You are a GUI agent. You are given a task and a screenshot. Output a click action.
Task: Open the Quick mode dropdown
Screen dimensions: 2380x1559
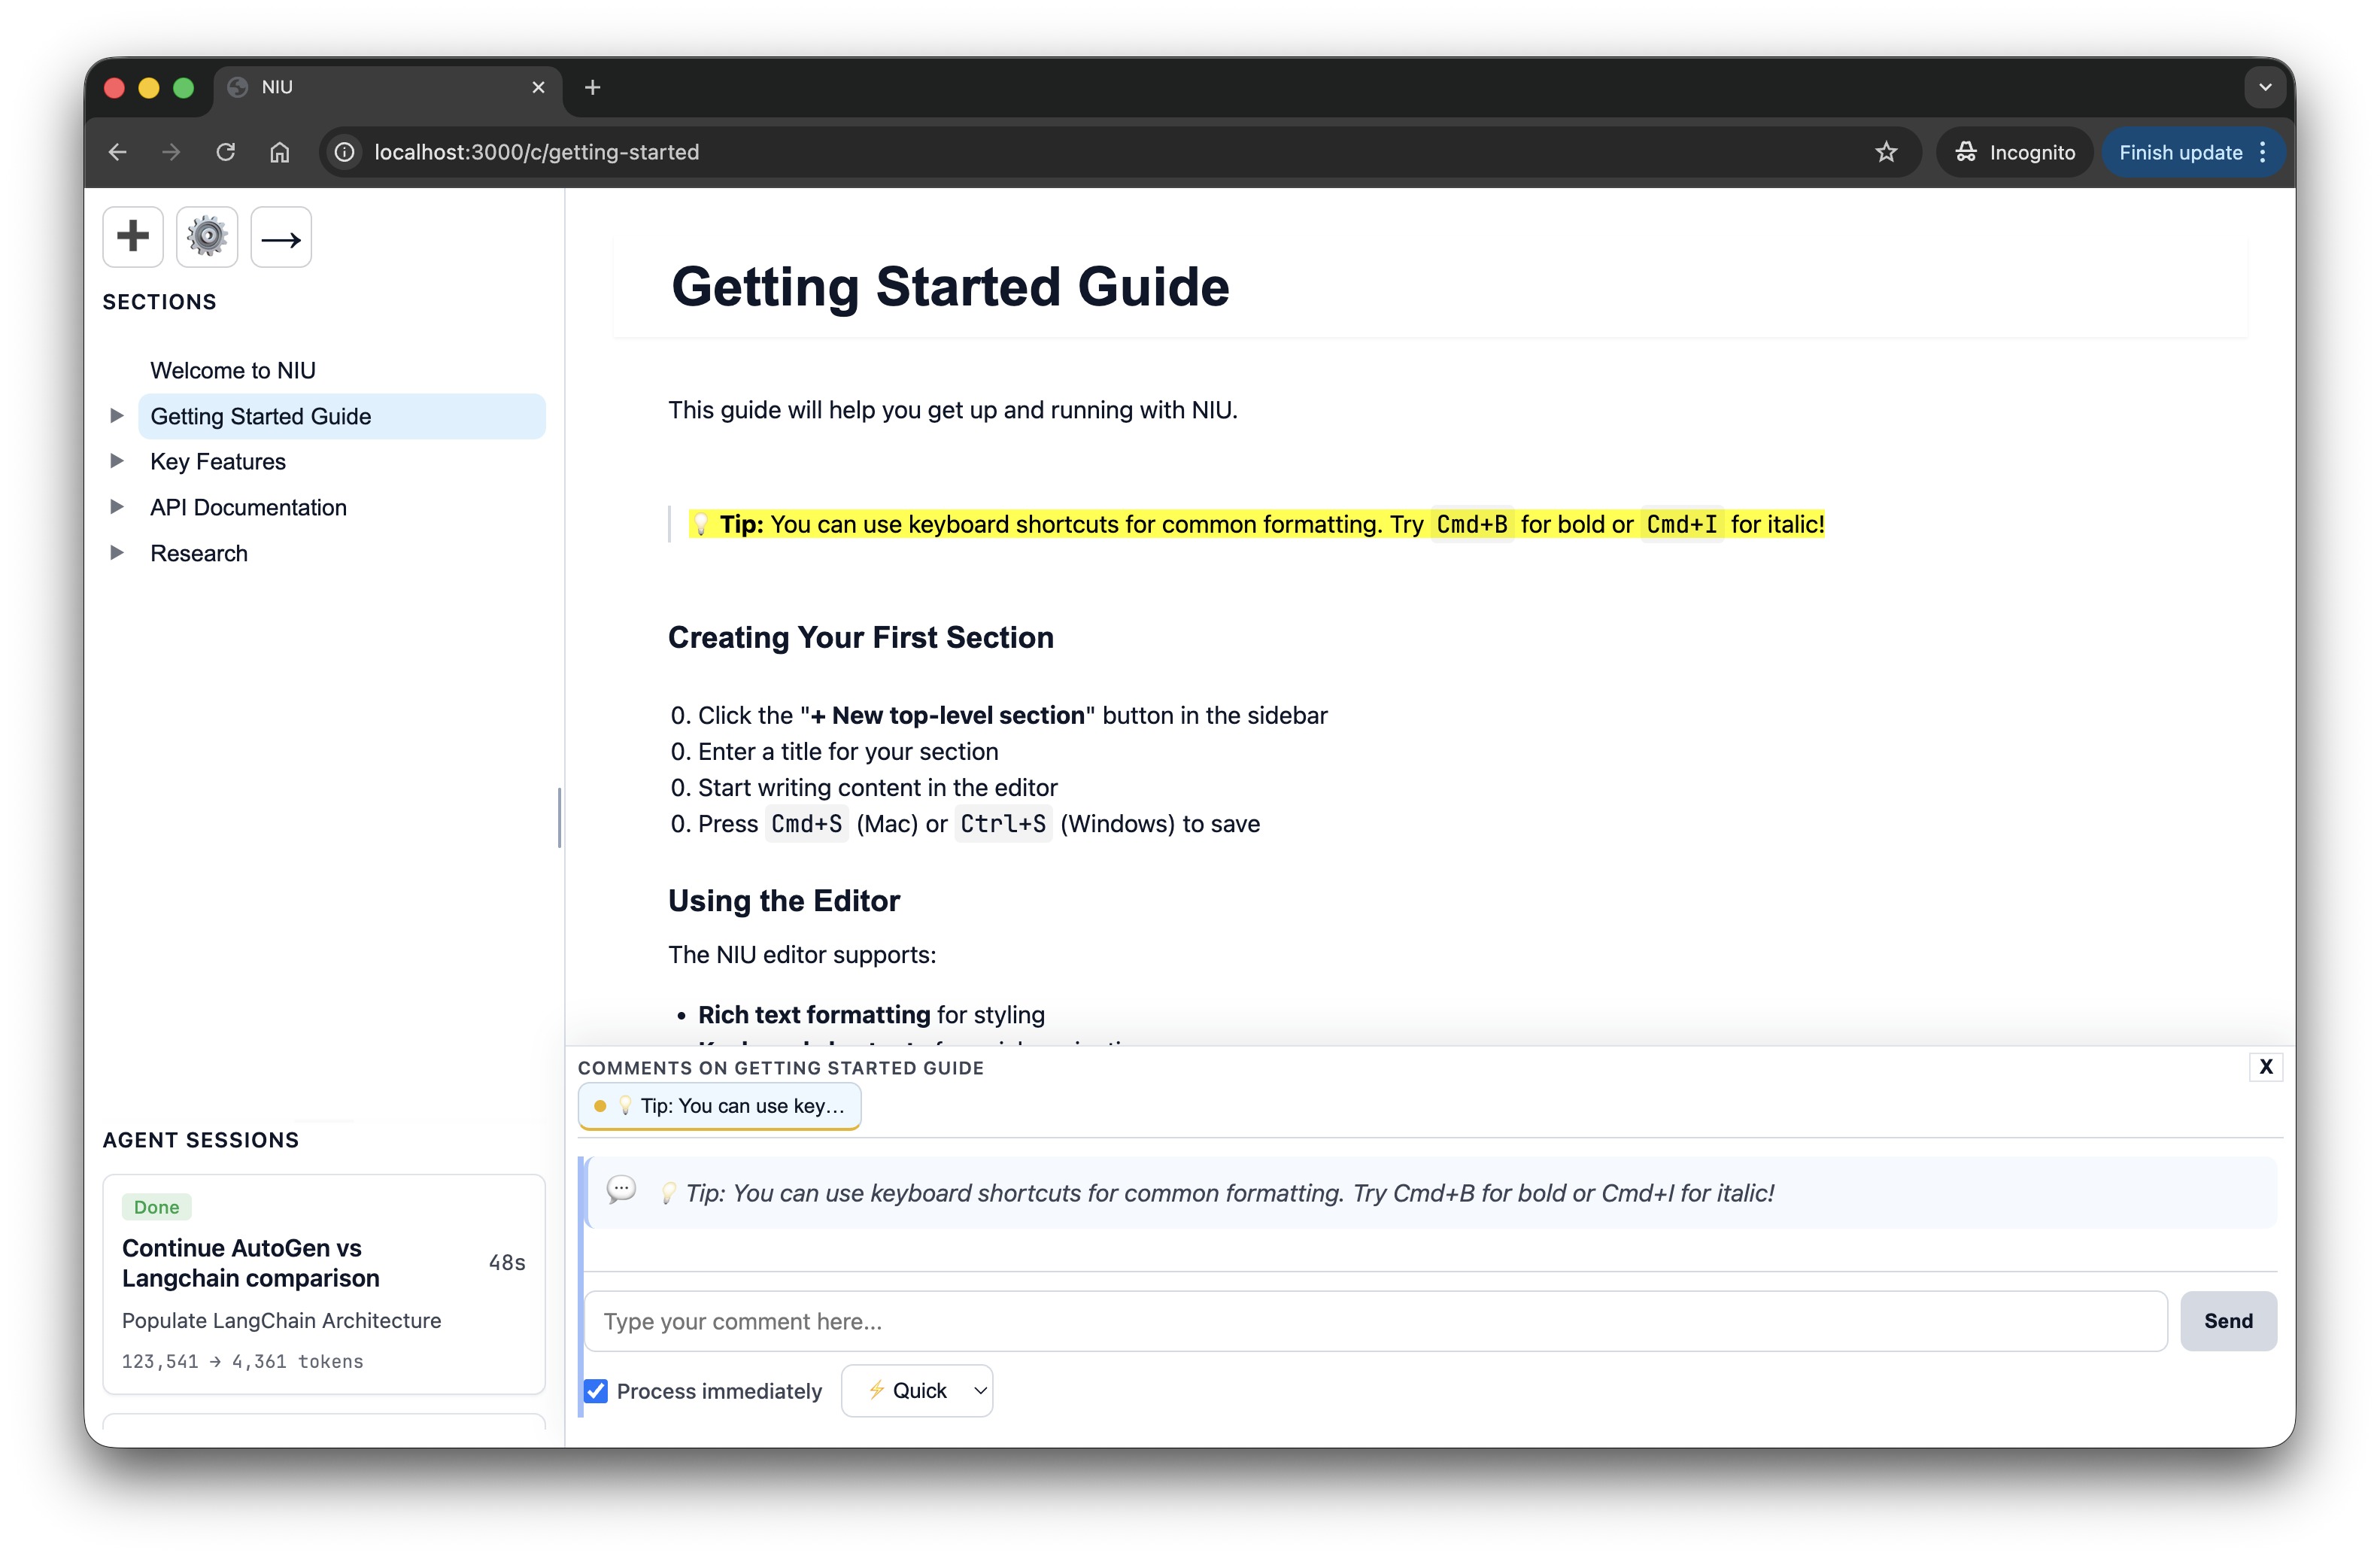pyautogui.click(x=917, y=1391)
